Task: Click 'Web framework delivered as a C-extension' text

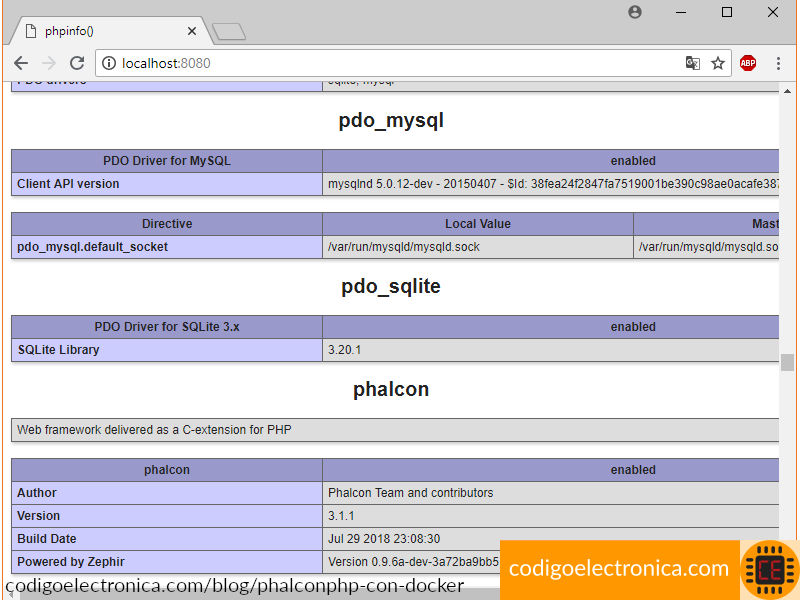Action: pos(154,430)
